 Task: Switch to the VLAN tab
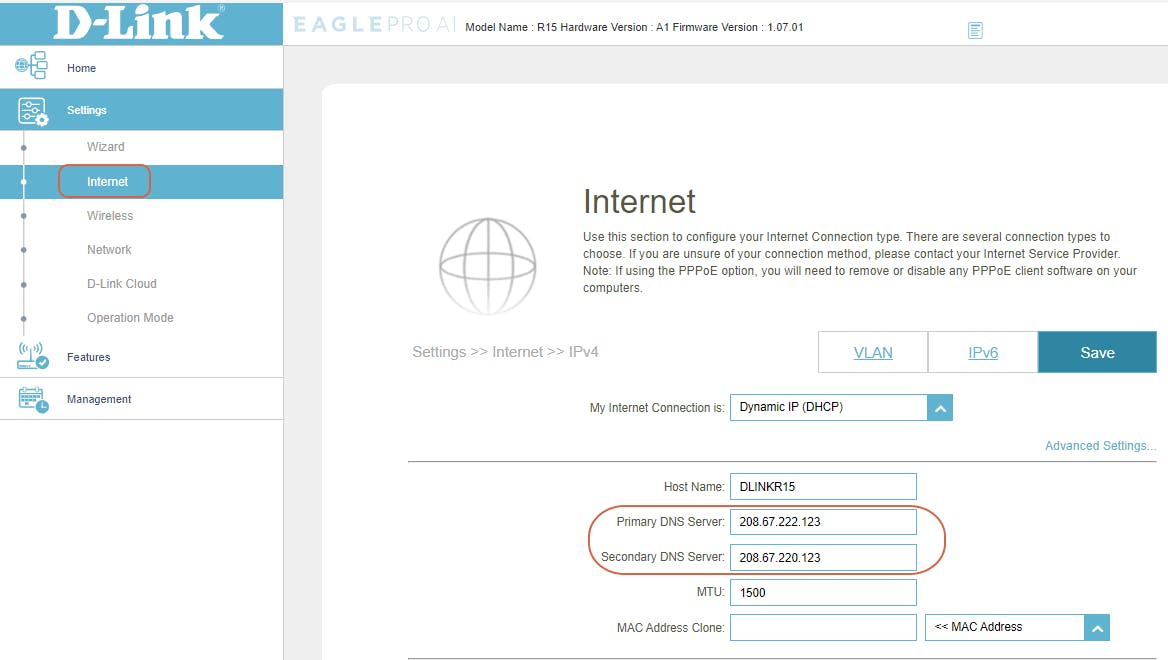(x=872, y=352)
